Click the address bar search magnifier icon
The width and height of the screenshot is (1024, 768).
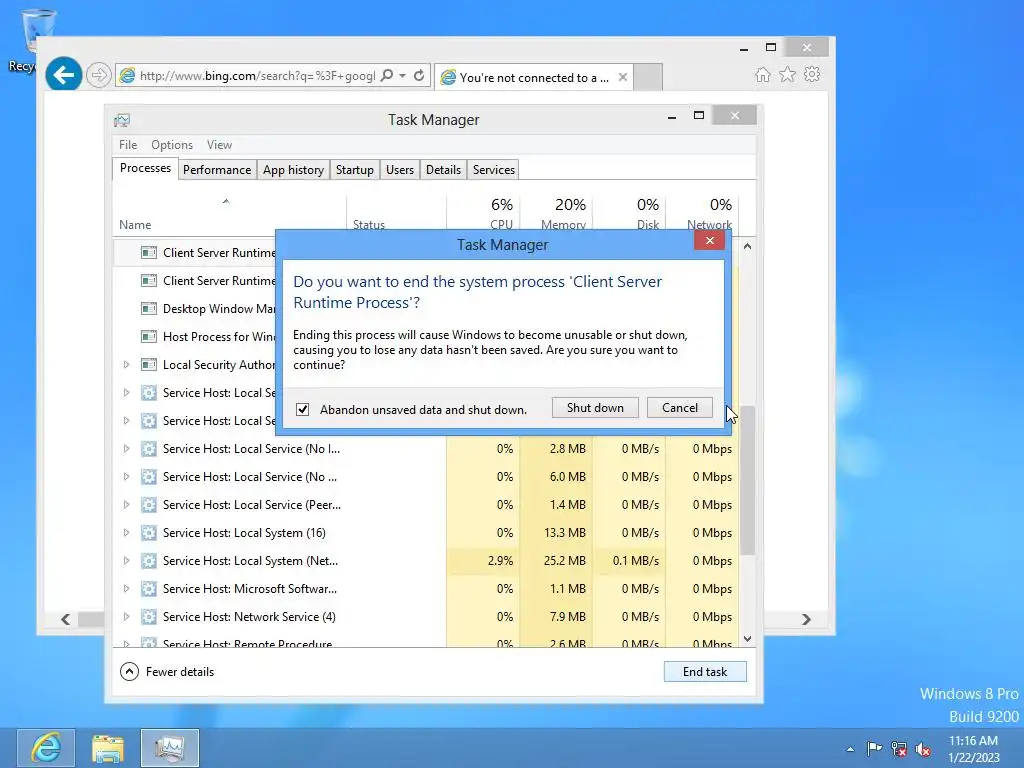coord(387,75)
